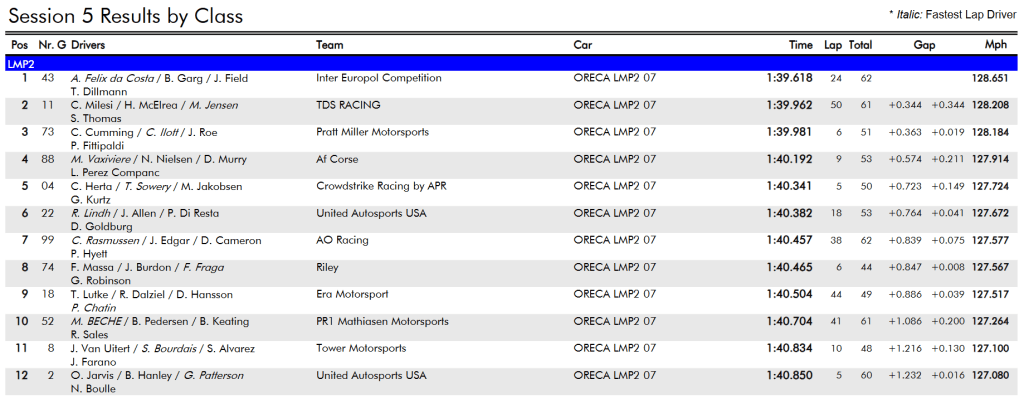The image size is (1024, 399).
Task: Select the "Team" column header
Action: pyautogui.click(x=329, y=45)
